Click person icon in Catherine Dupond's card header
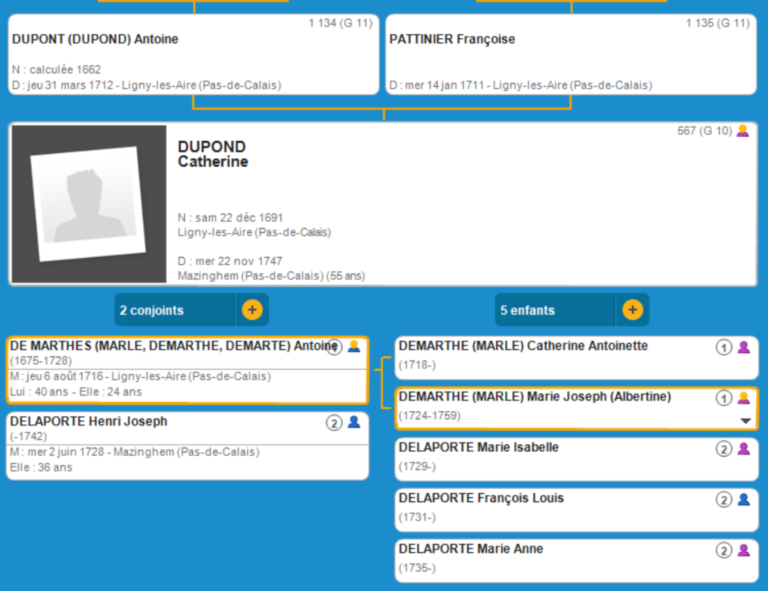This screenshot has width=768, height=591. [x=742, y=131]
